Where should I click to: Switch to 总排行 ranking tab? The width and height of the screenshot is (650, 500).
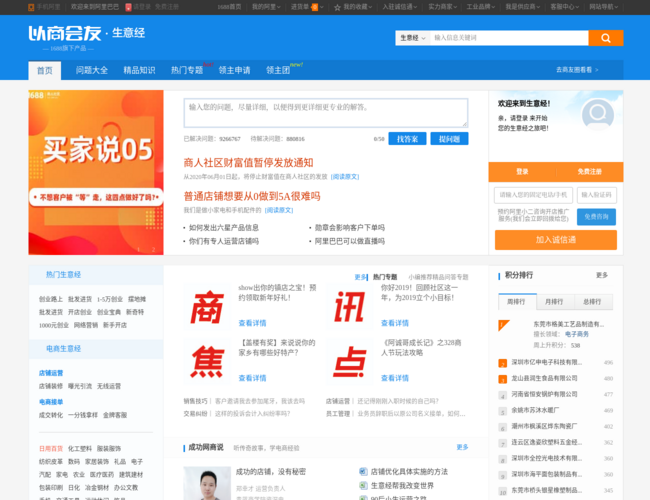point(592,302)
